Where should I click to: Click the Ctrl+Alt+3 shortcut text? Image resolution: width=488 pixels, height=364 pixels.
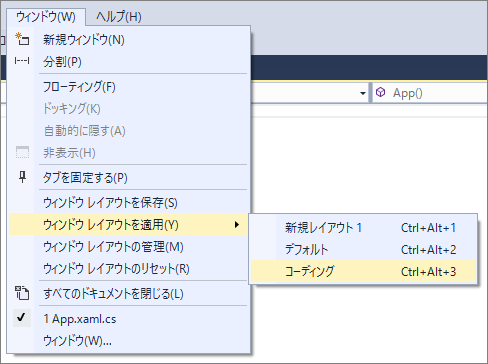[x=428, y=272]
